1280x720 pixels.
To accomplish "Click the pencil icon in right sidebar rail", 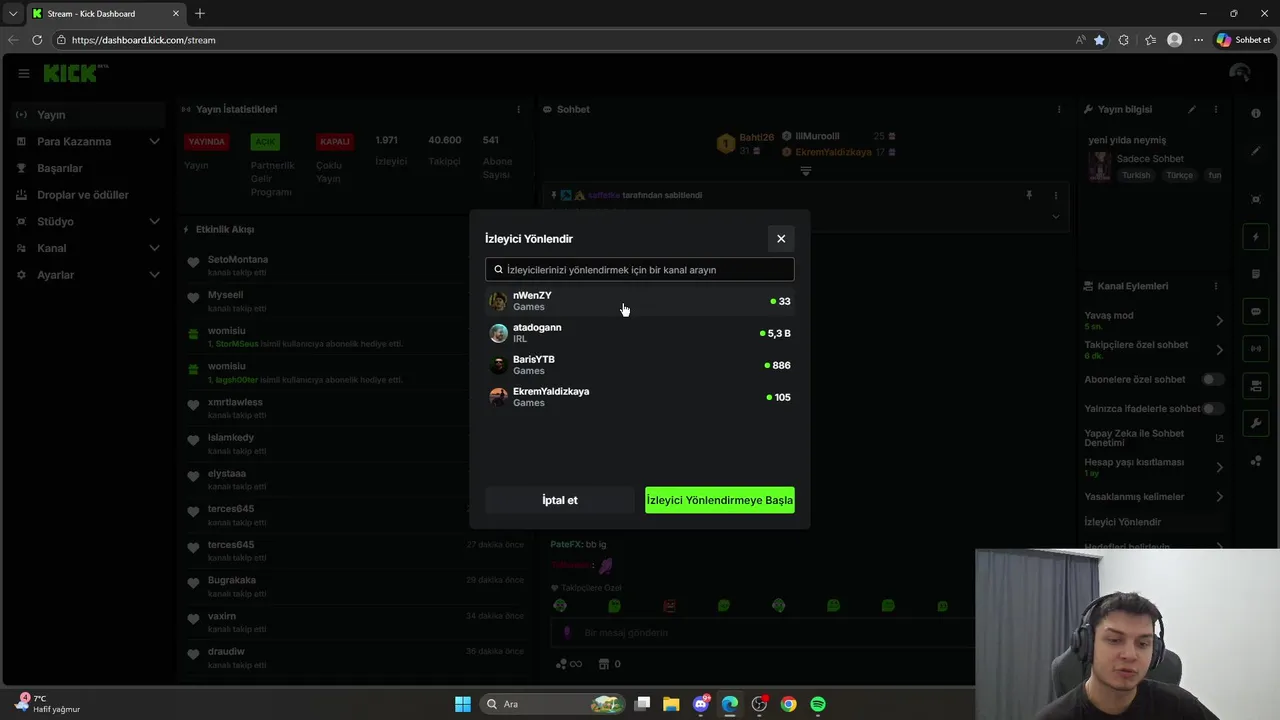I will click(1256, 151).
